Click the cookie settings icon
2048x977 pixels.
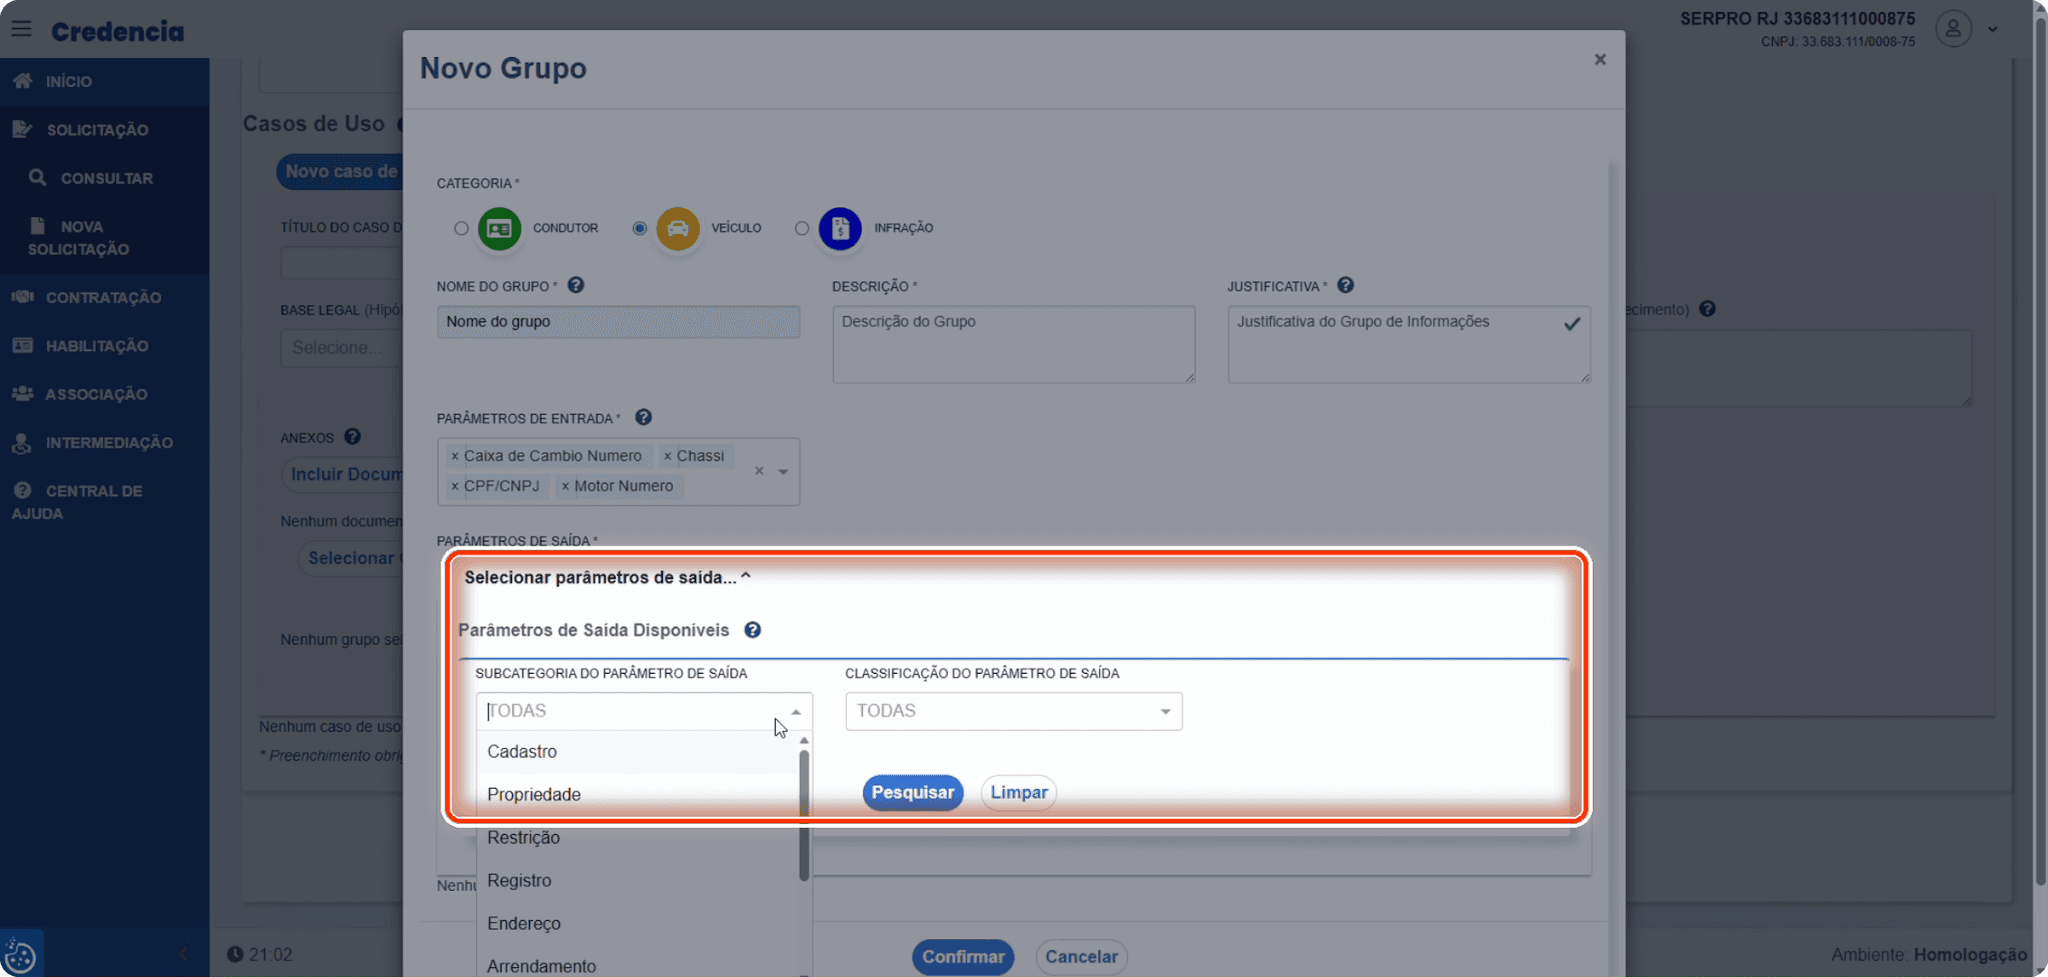20,956
